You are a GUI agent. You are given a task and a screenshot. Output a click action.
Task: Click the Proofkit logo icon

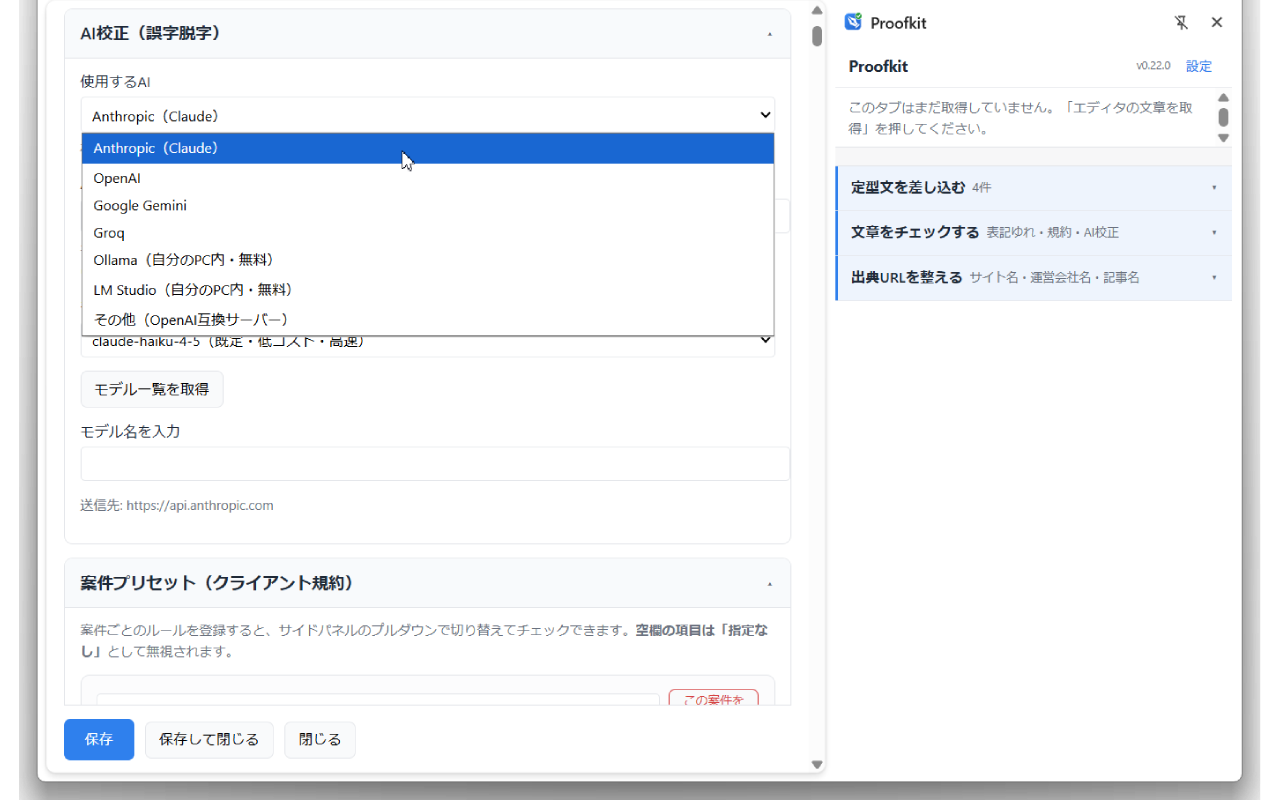853,22
